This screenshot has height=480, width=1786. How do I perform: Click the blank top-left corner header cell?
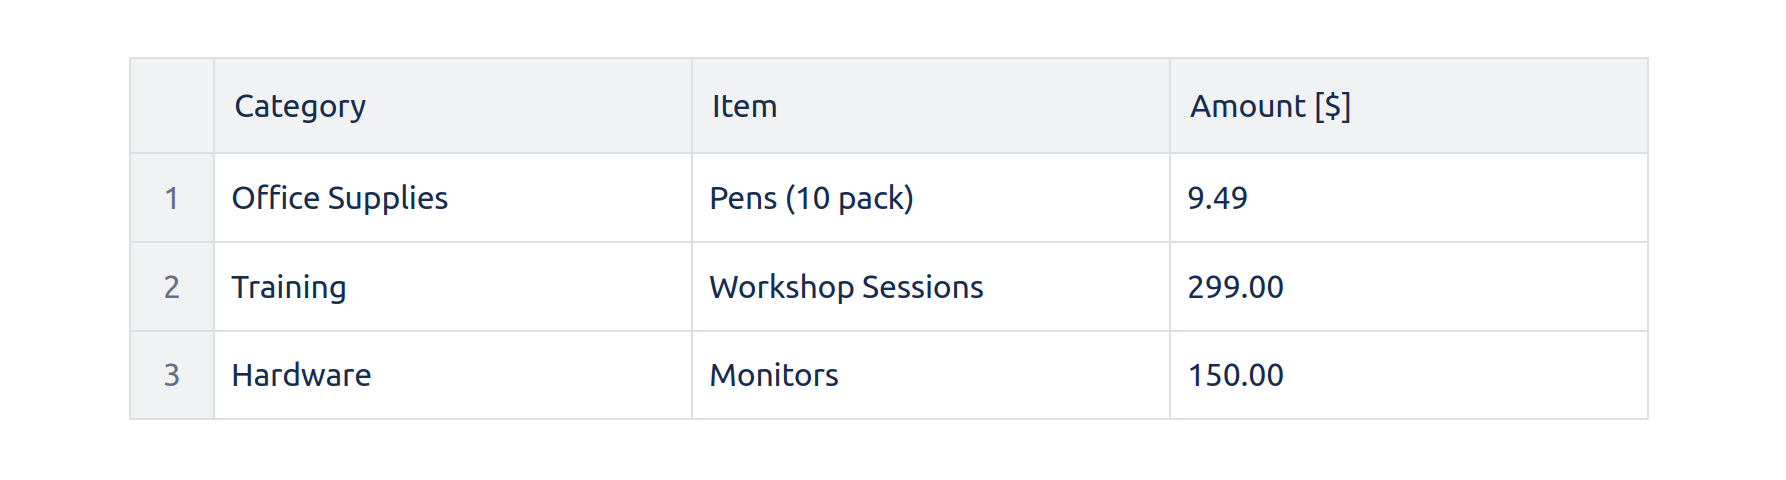tap(172, 106)
